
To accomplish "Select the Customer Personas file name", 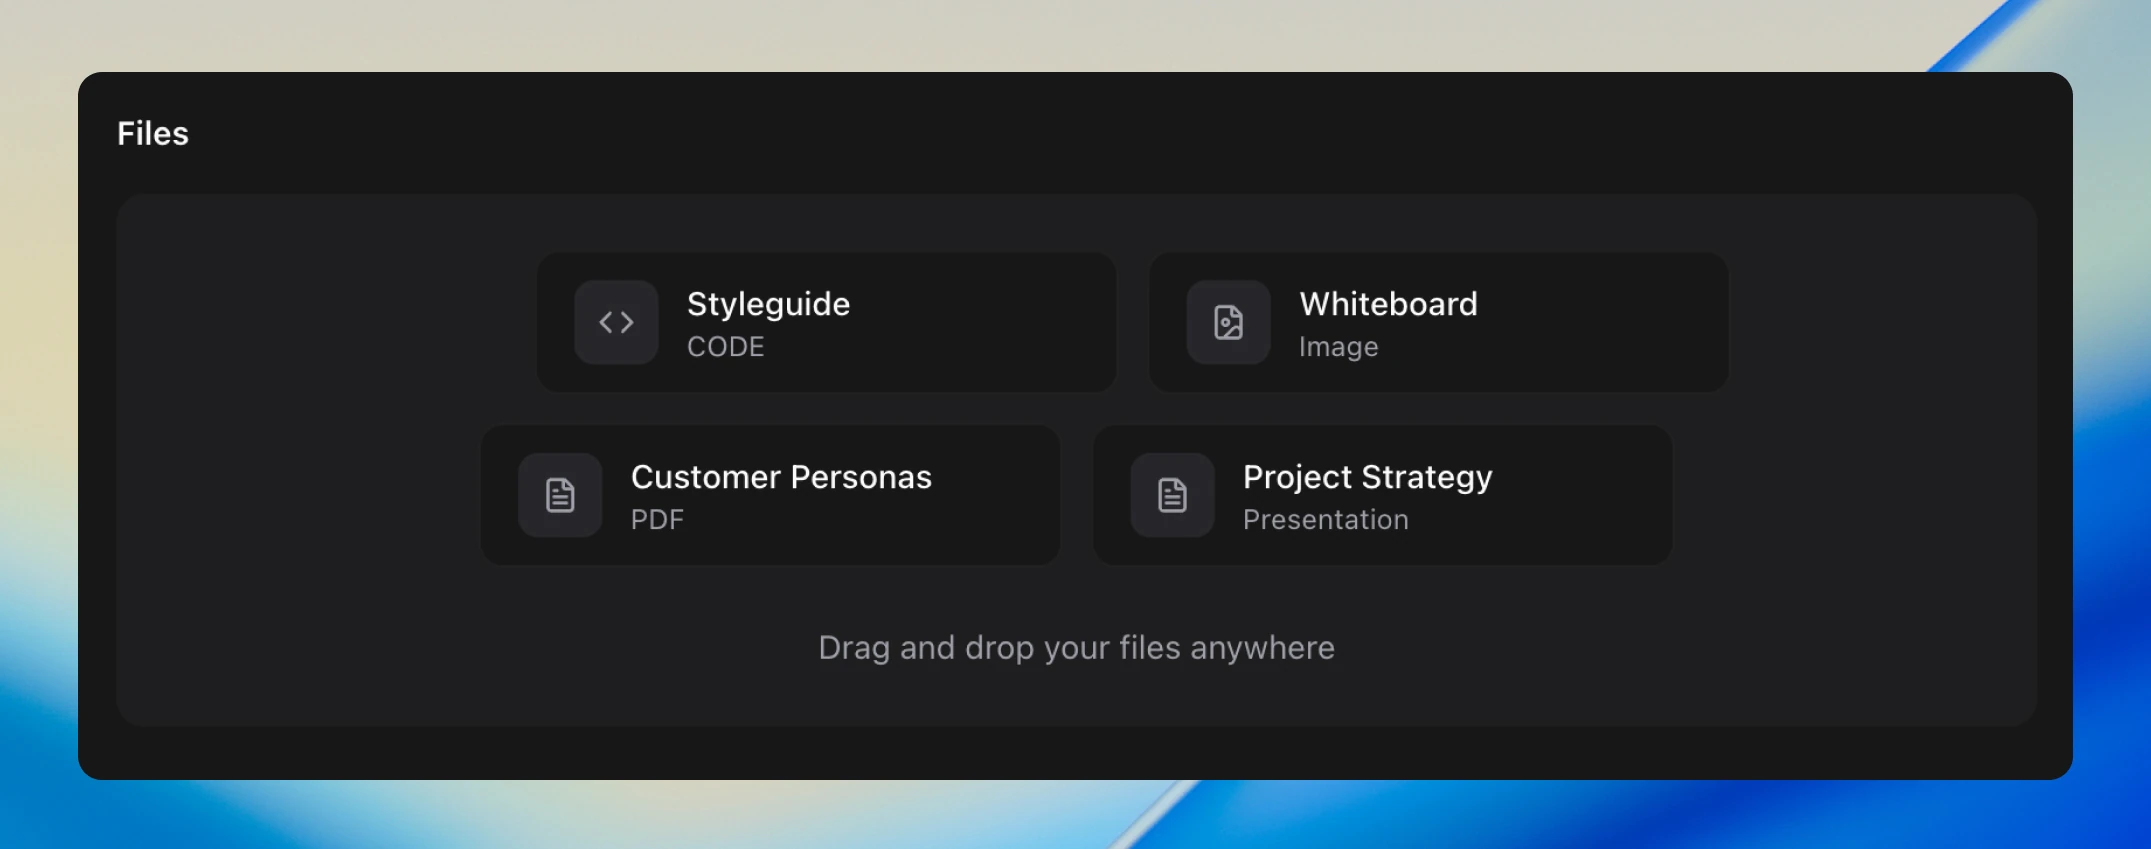I will tap(781, 477).
